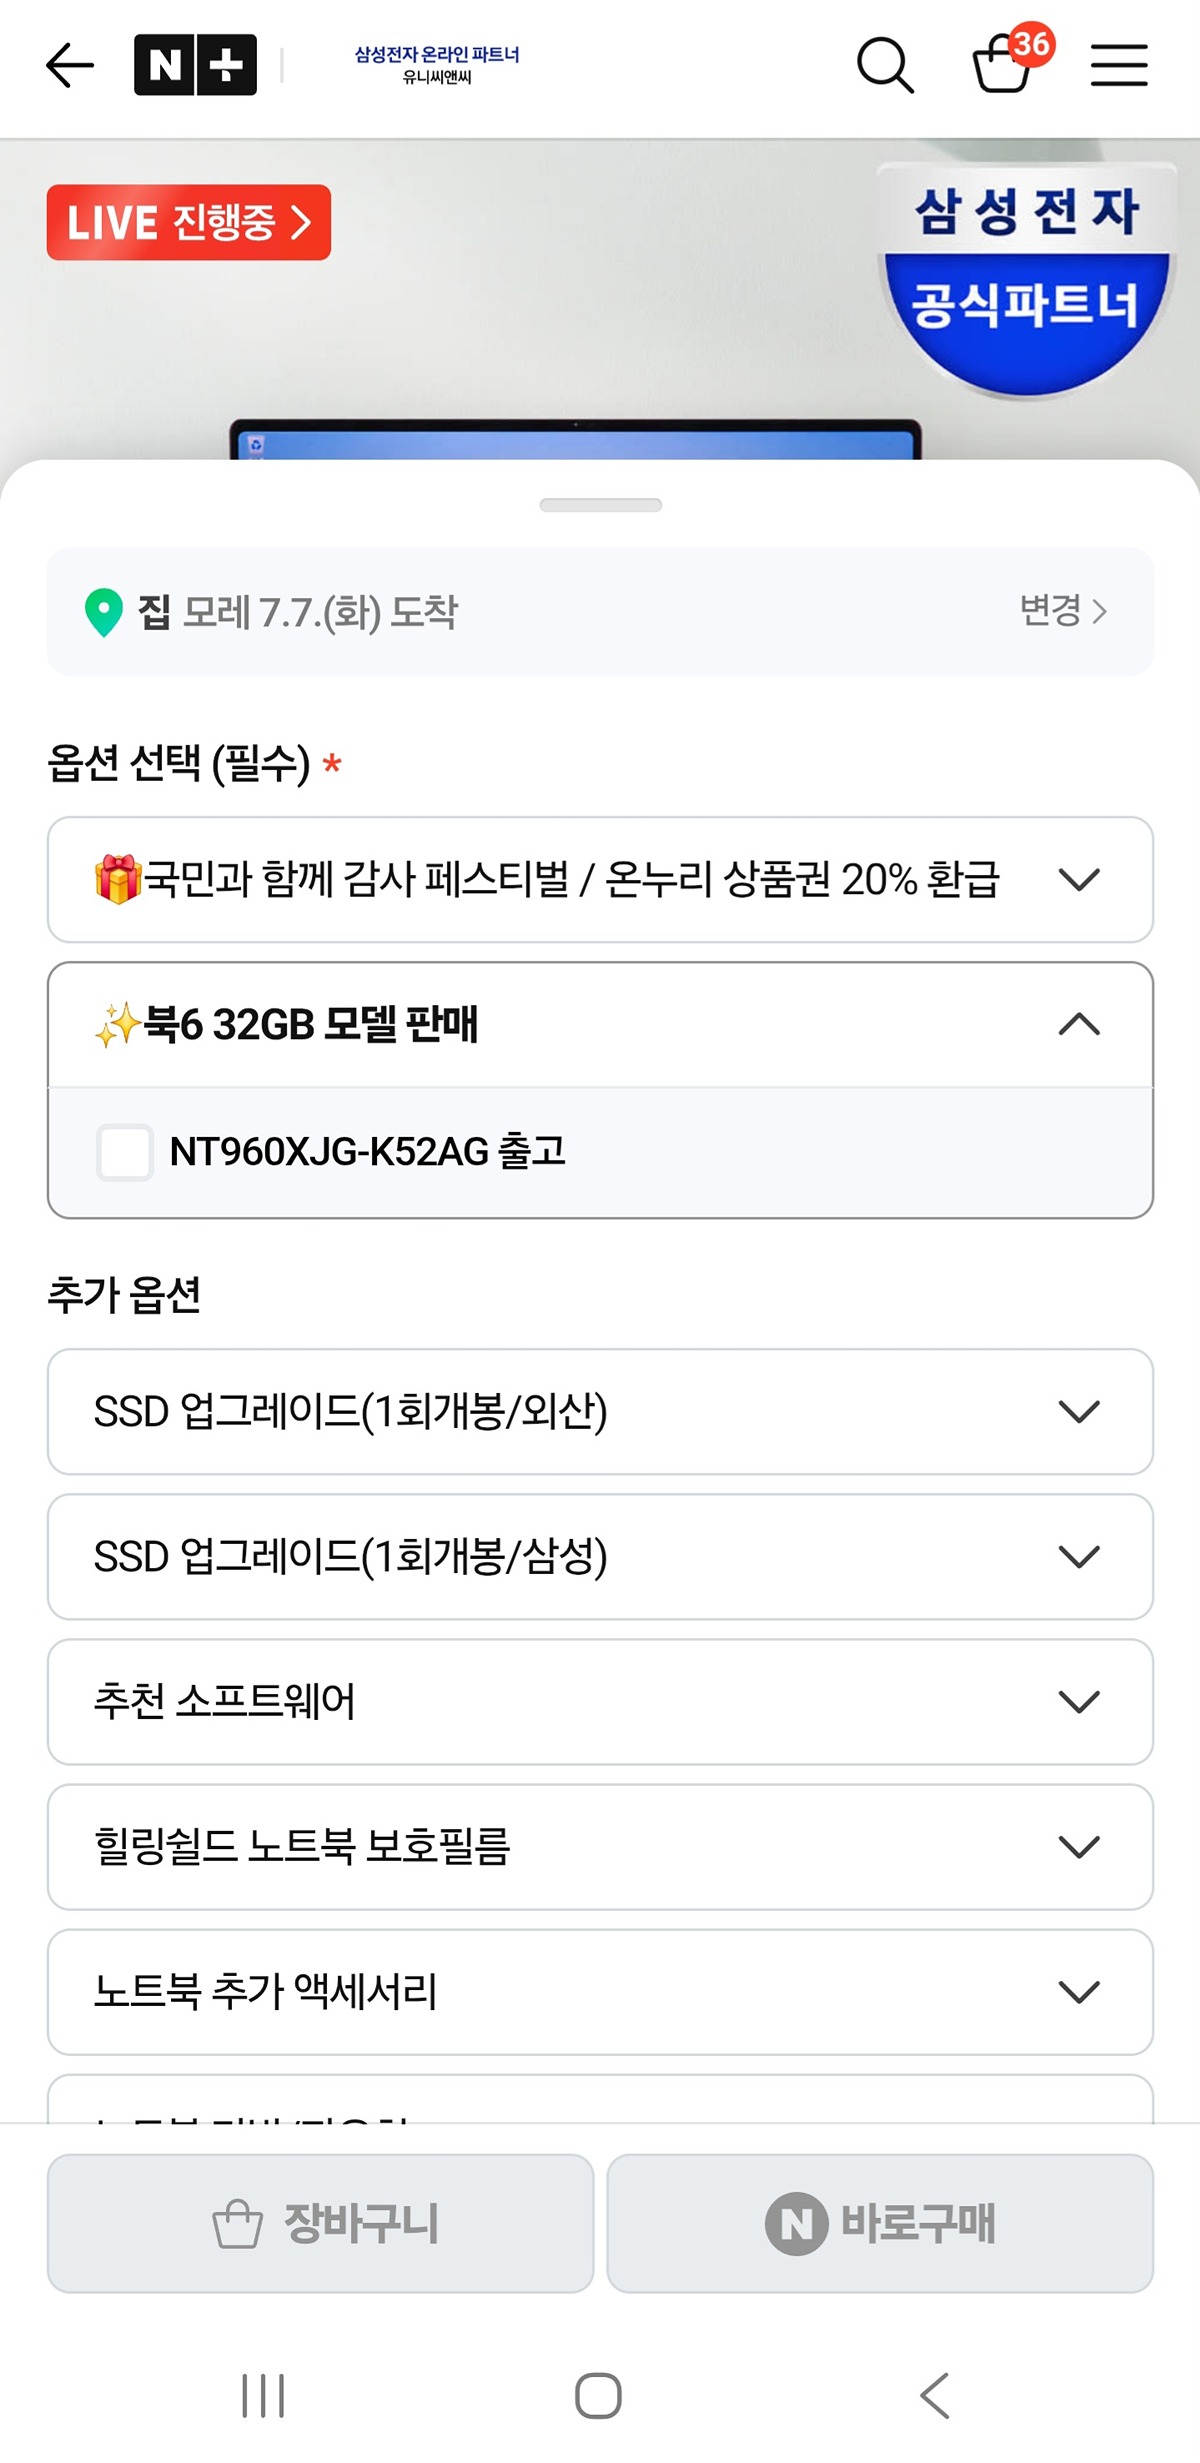The image size is (1200, 2463).
Task: Tap Android home navigation icon
Action: 598,2395
